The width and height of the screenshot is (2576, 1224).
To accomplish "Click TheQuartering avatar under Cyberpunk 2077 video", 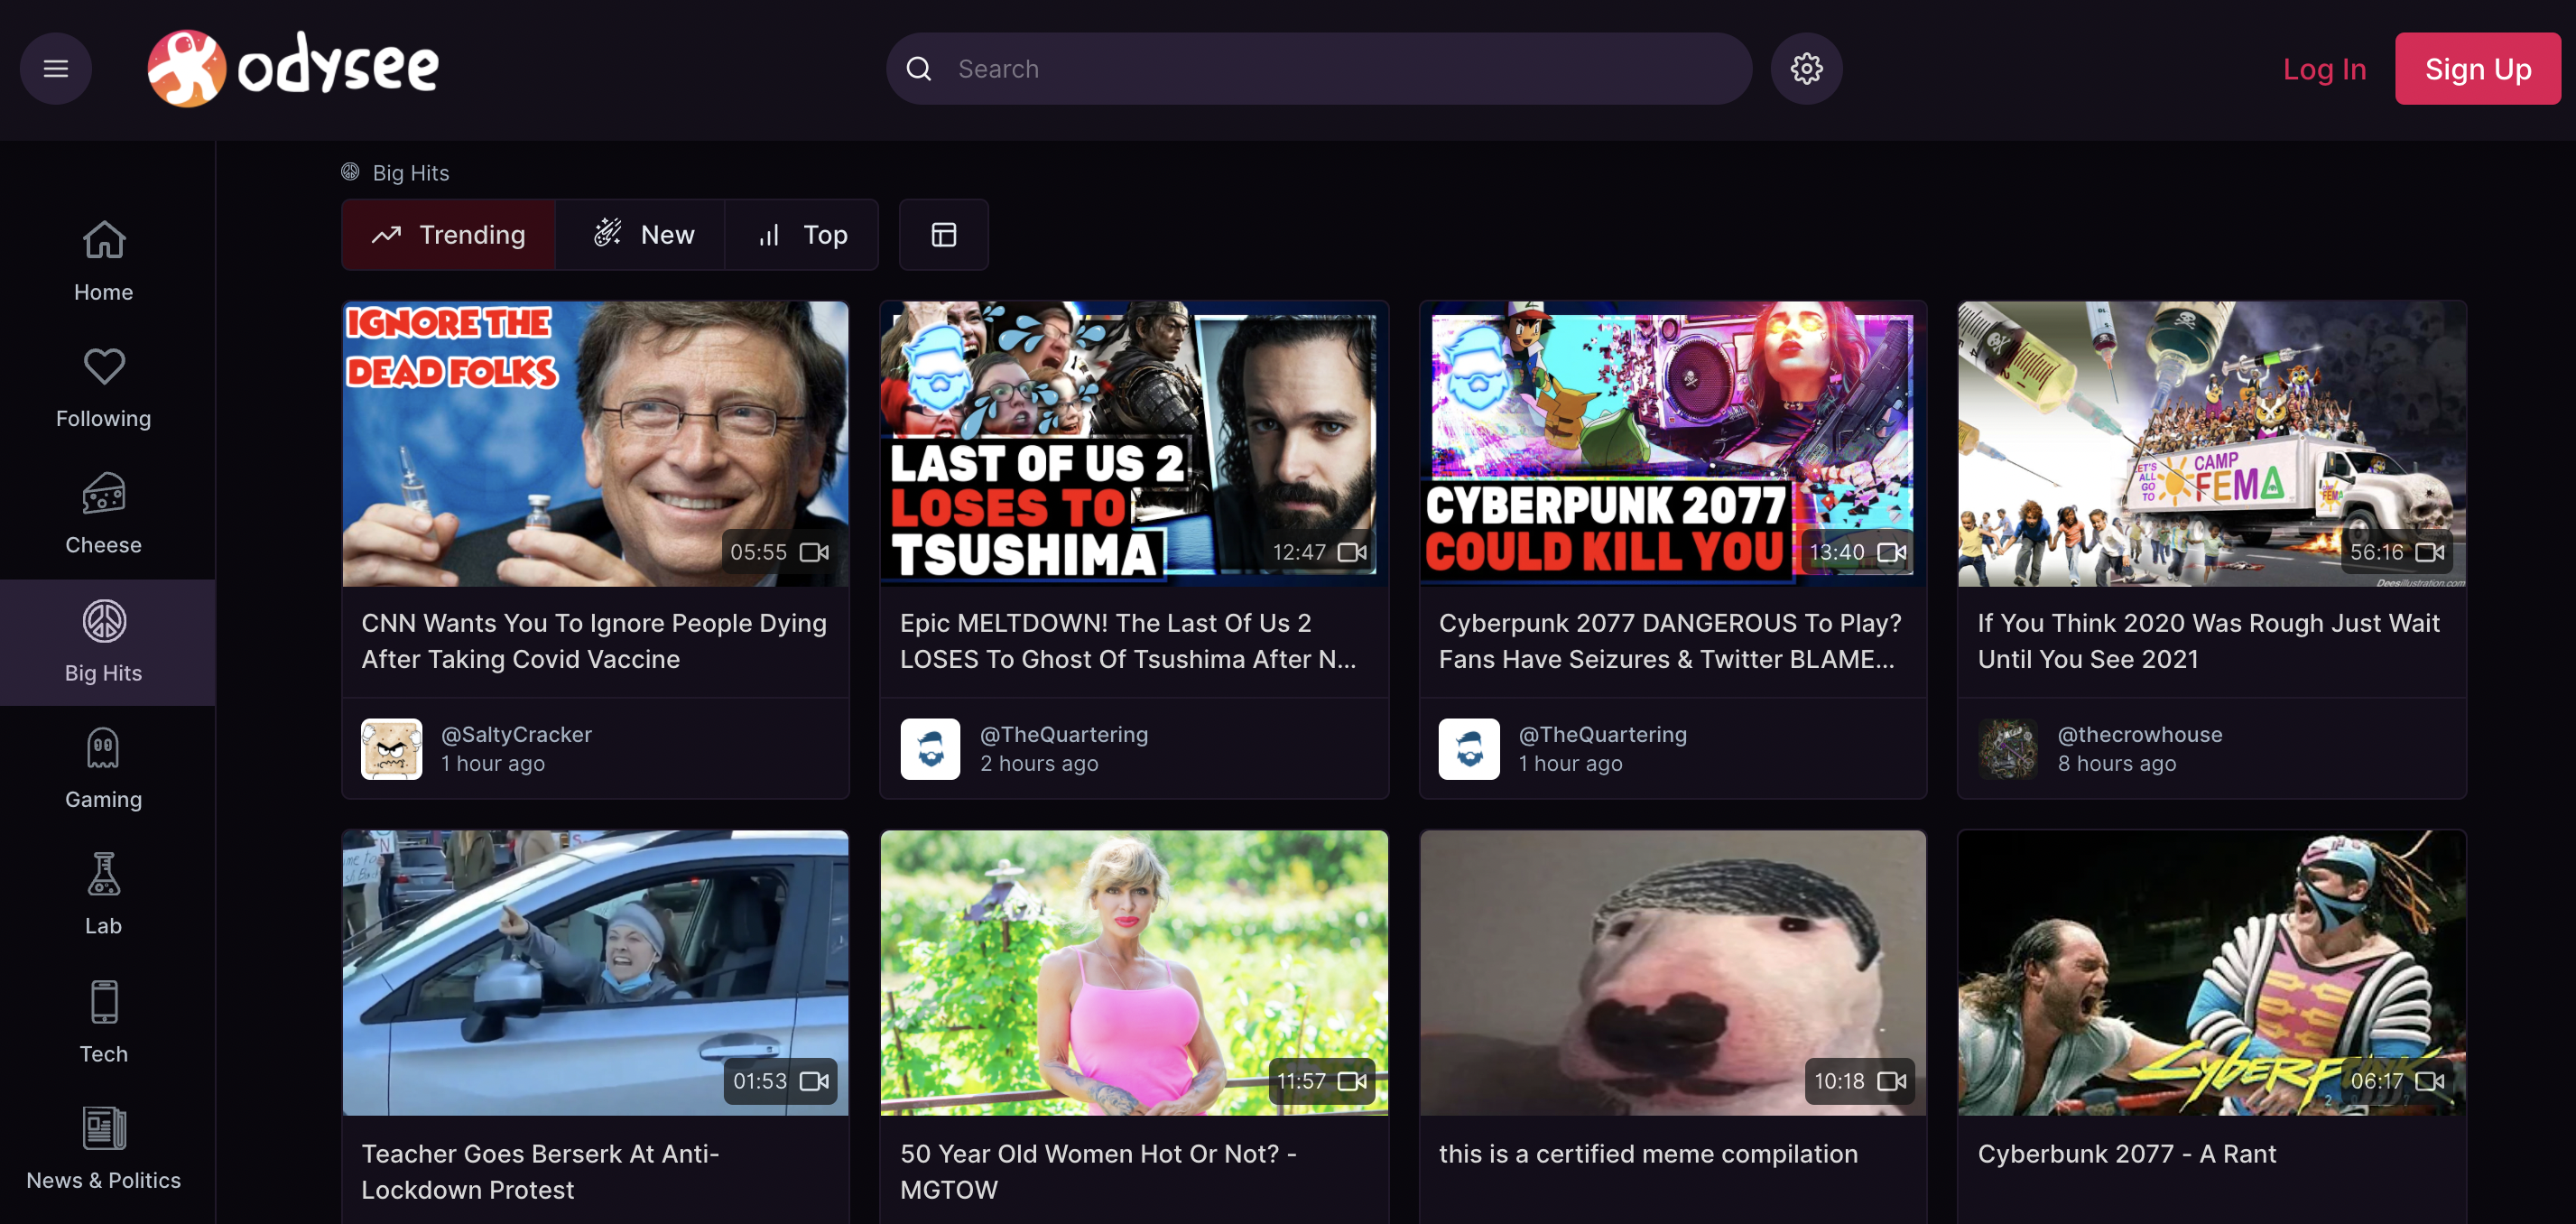I will 1469,749.
